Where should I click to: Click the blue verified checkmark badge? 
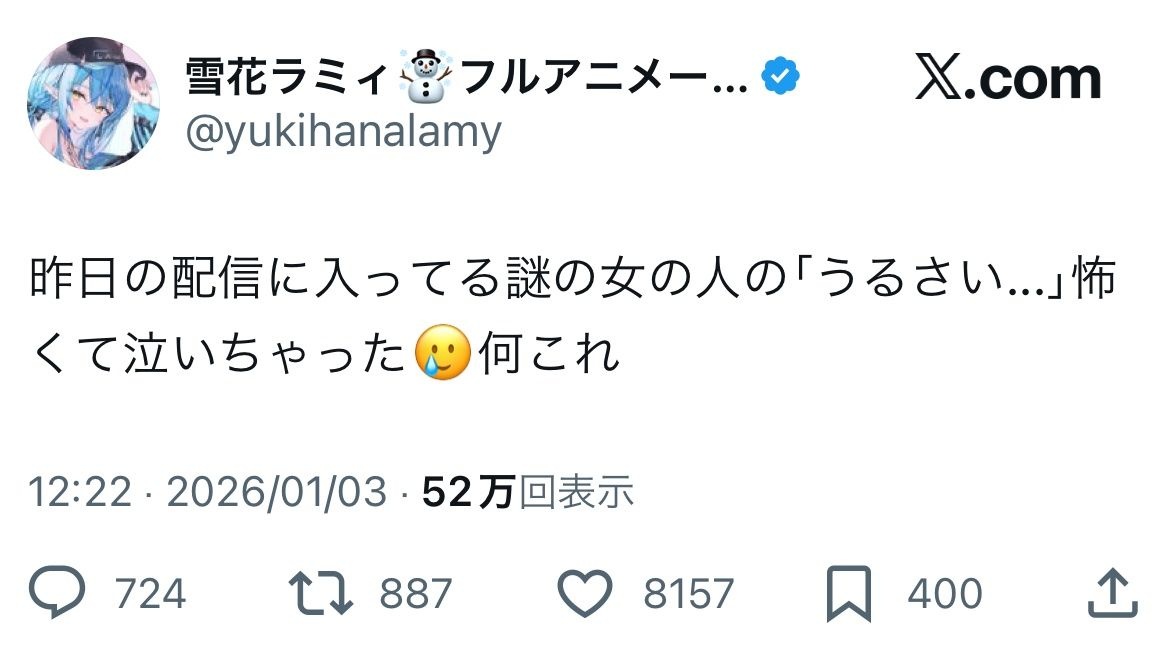(780, 78)
